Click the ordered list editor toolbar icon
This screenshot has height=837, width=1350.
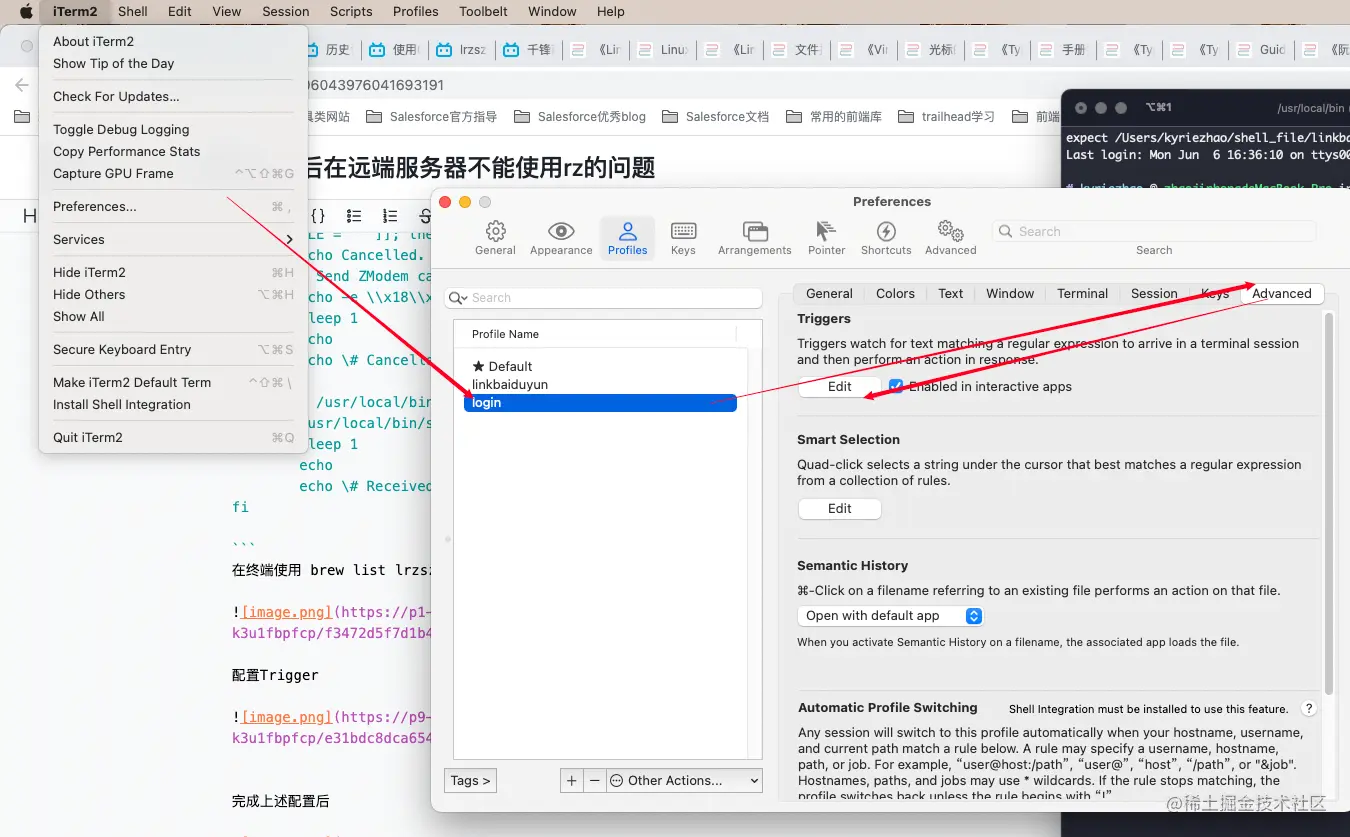tap(390, 216)
